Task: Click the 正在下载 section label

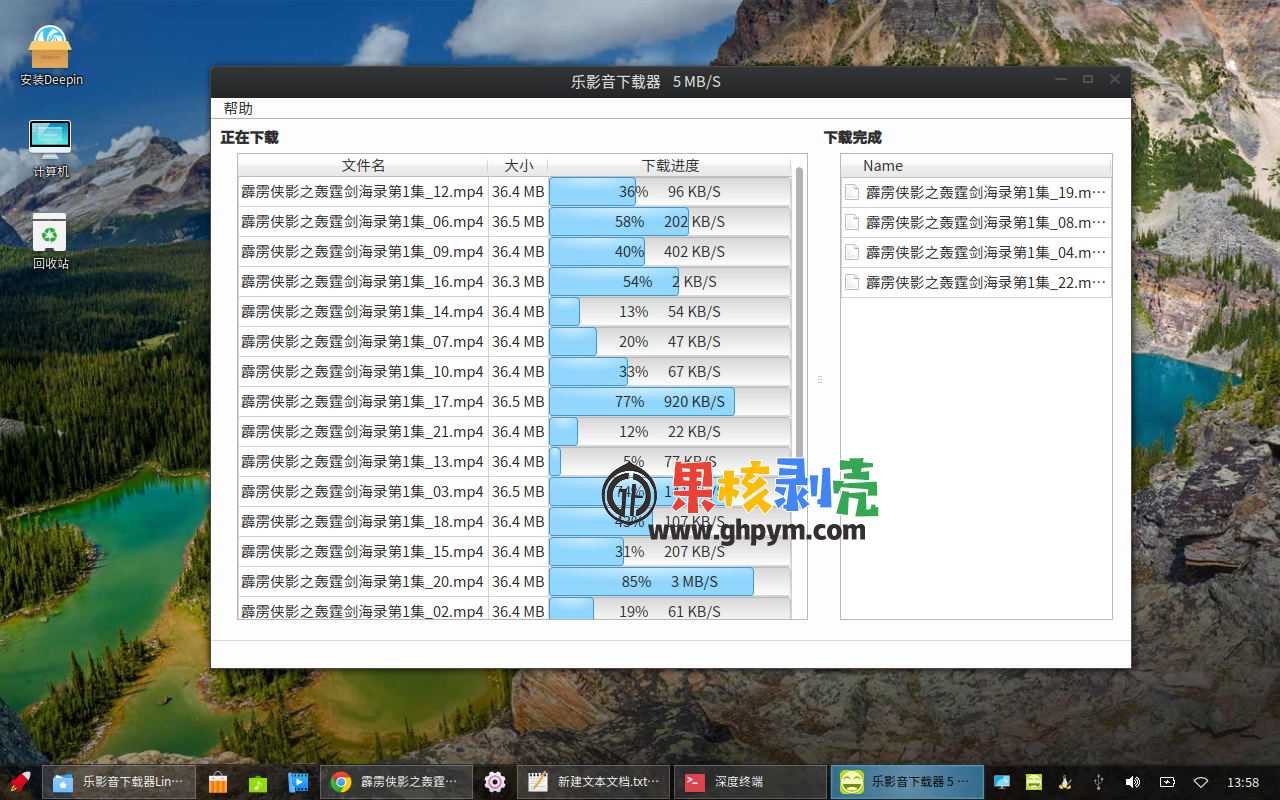Action: pyautogui.click(x=250, y=138)
